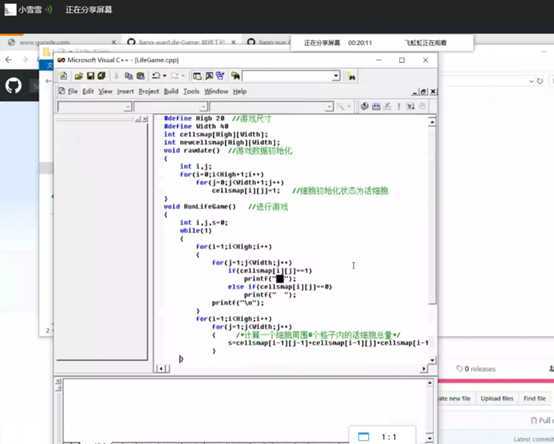
Task: Click the Redo arrow icon
Action: [175, 76]
